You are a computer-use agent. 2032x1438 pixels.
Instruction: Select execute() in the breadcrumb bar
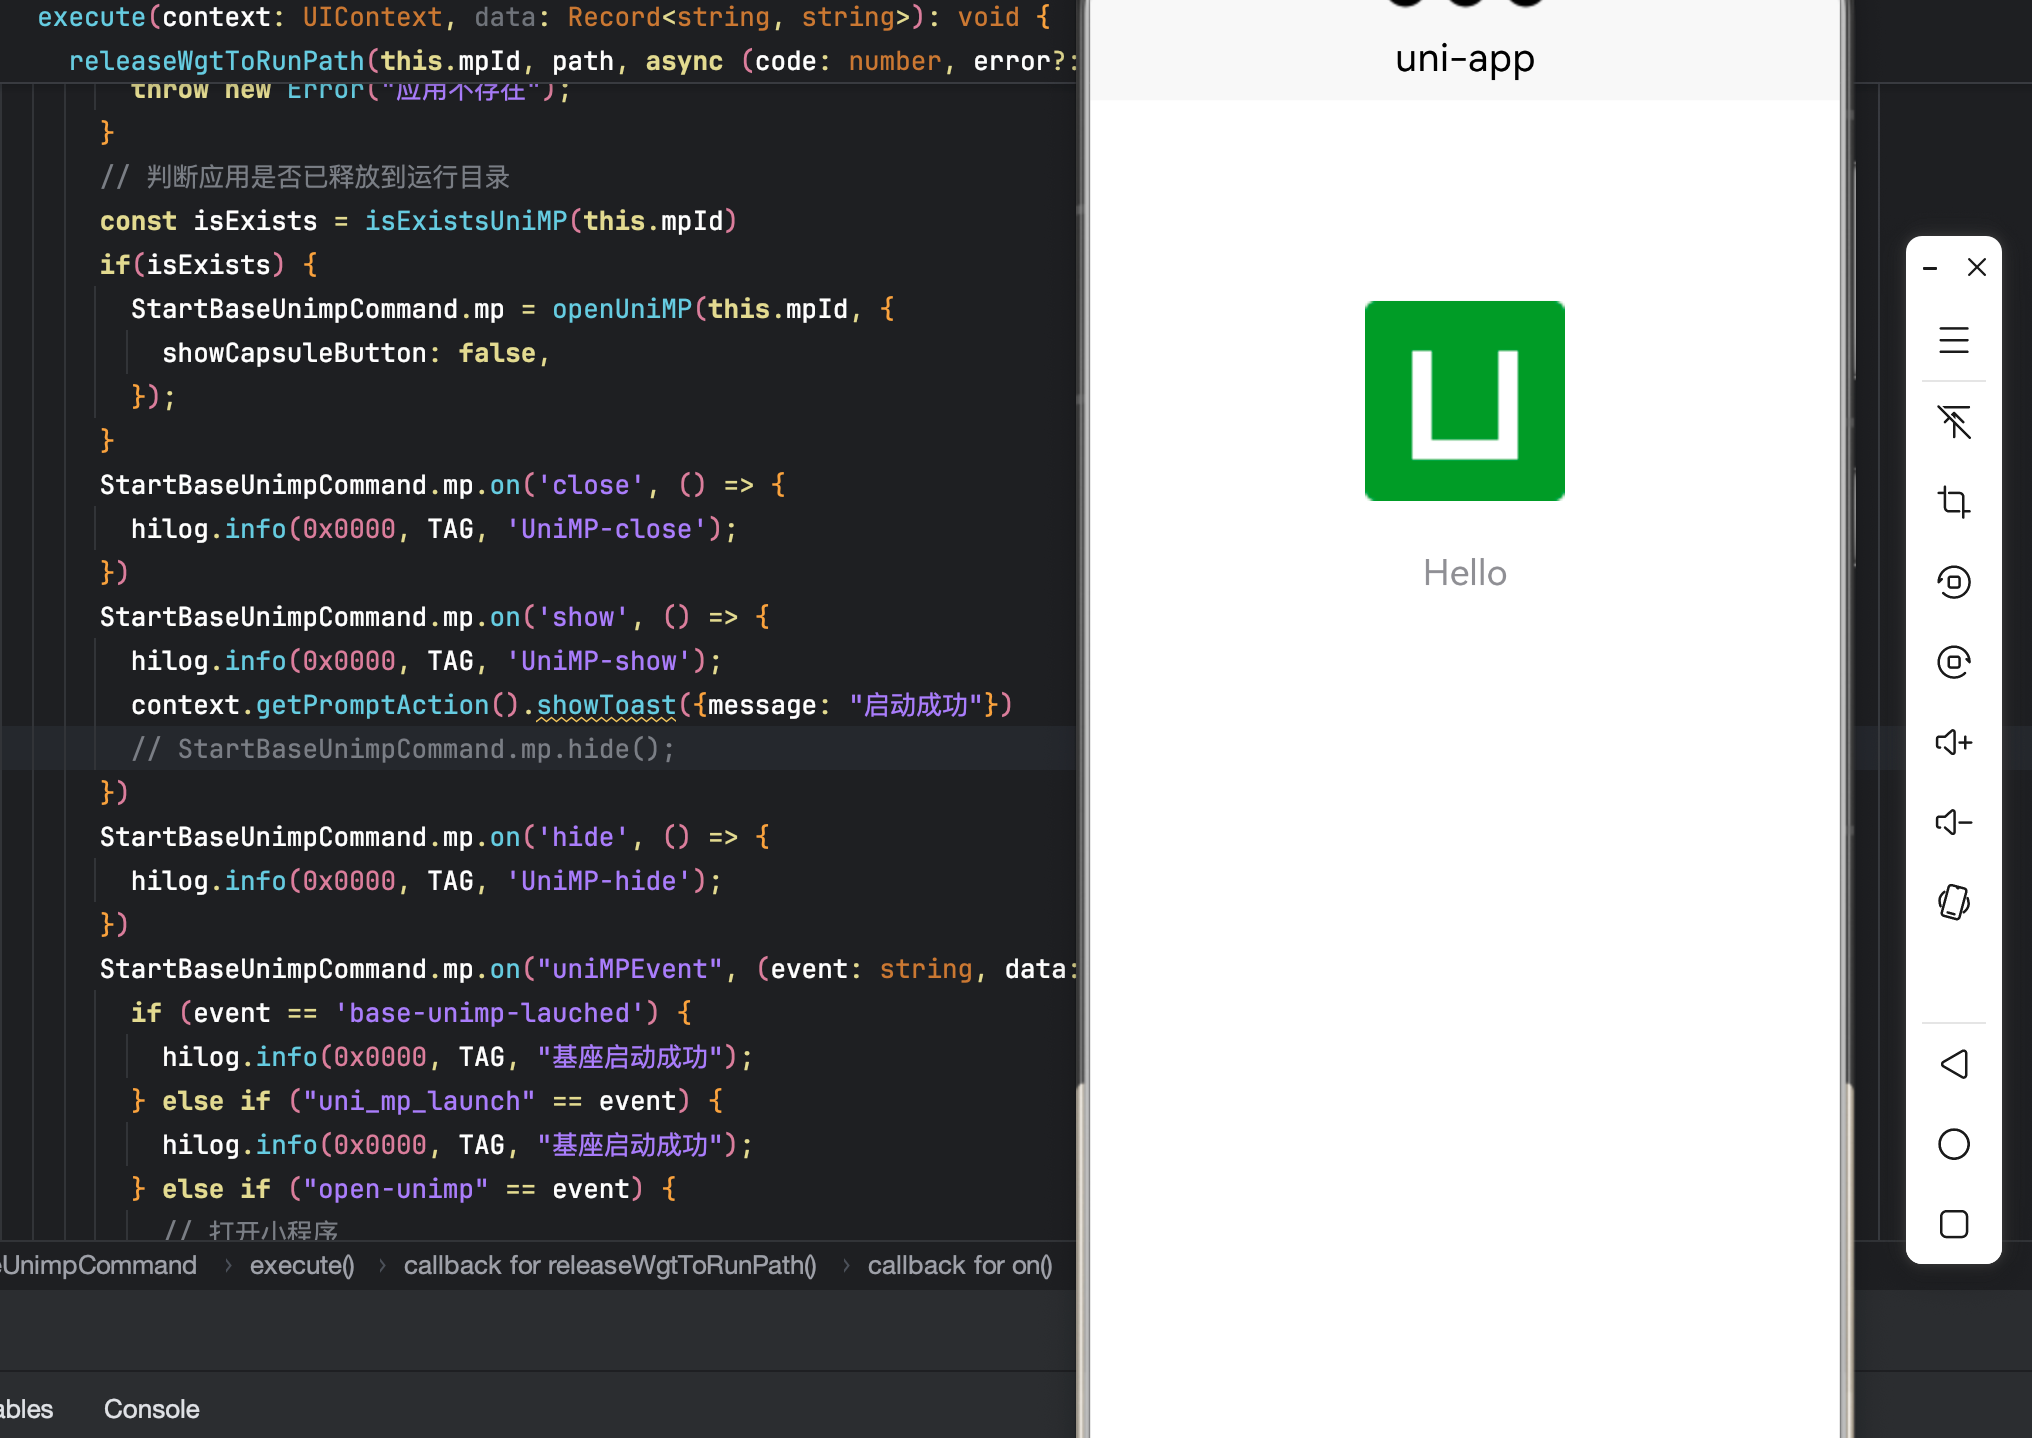pyautogui.click(x=302, y=1266)
